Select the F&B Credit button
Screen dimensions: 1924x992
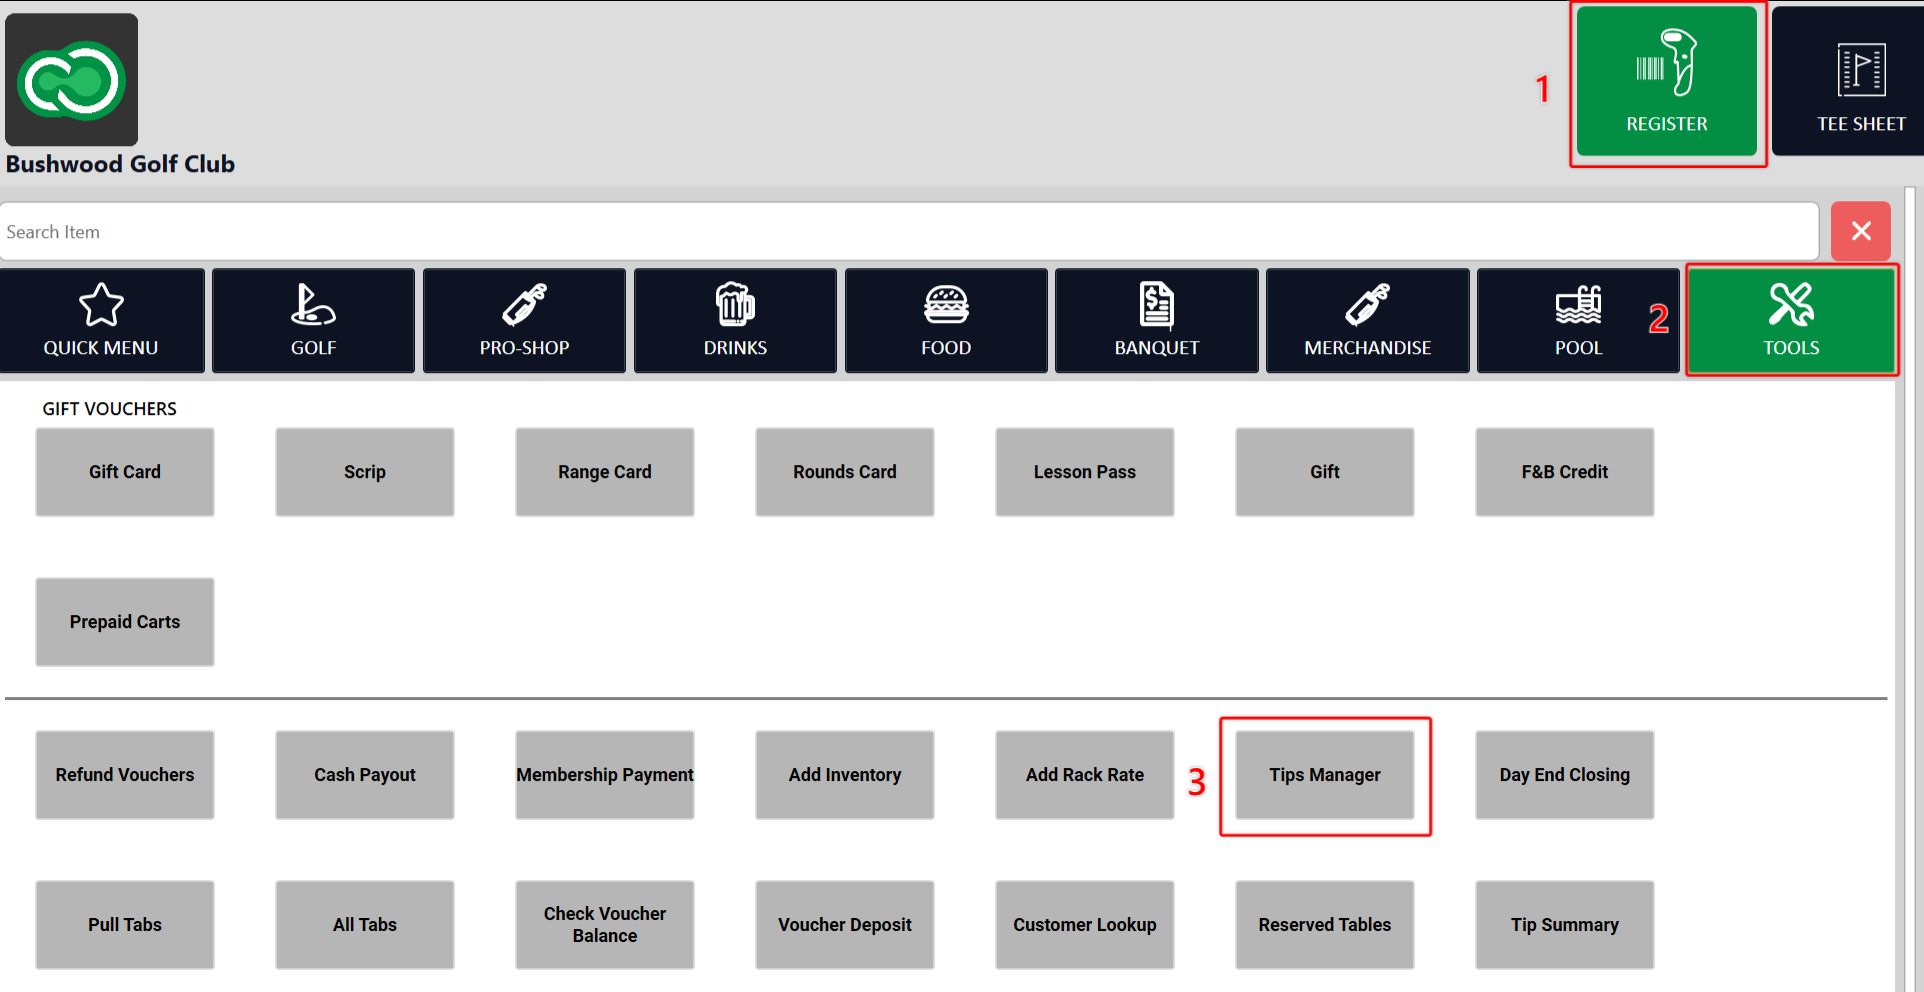[1565, 472]
